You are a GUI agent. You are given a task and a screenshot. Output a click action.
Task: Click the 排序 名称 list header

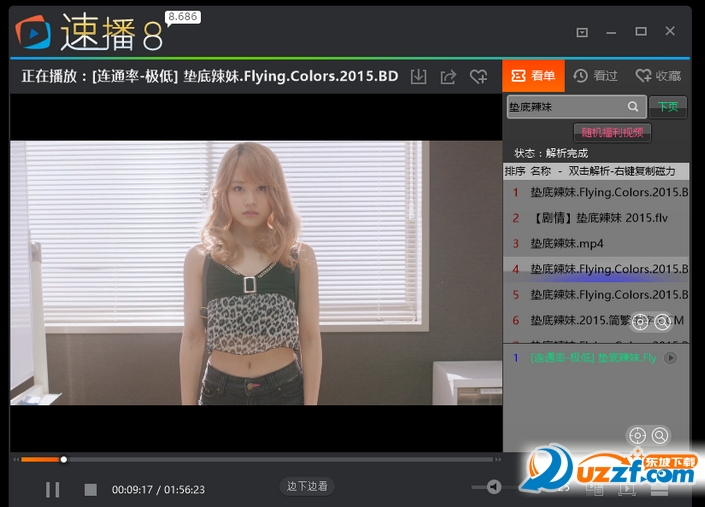[x=596, y=171]
